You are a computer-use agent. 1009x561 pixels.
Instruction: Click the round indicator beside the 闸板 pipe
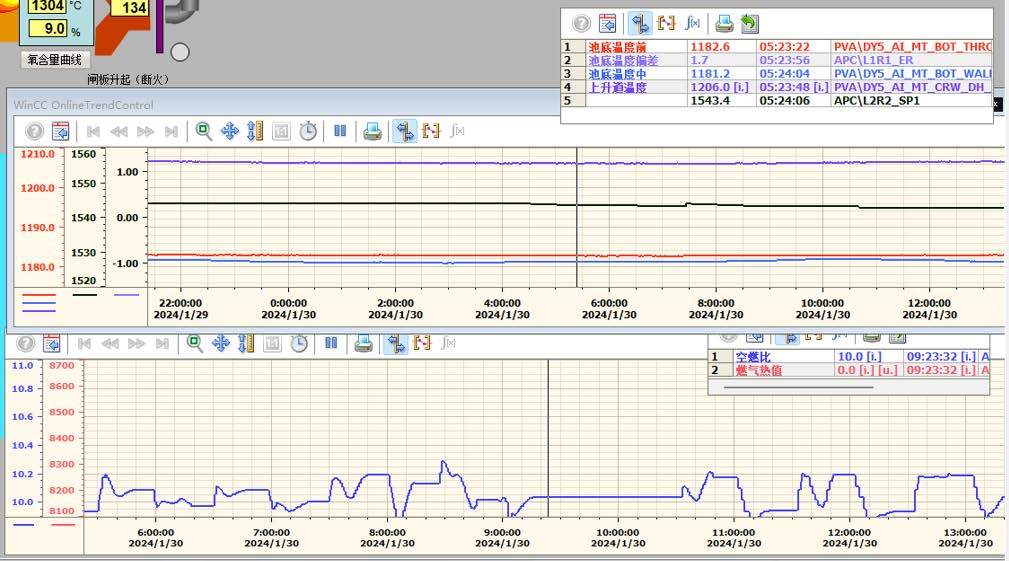[180, 51]
